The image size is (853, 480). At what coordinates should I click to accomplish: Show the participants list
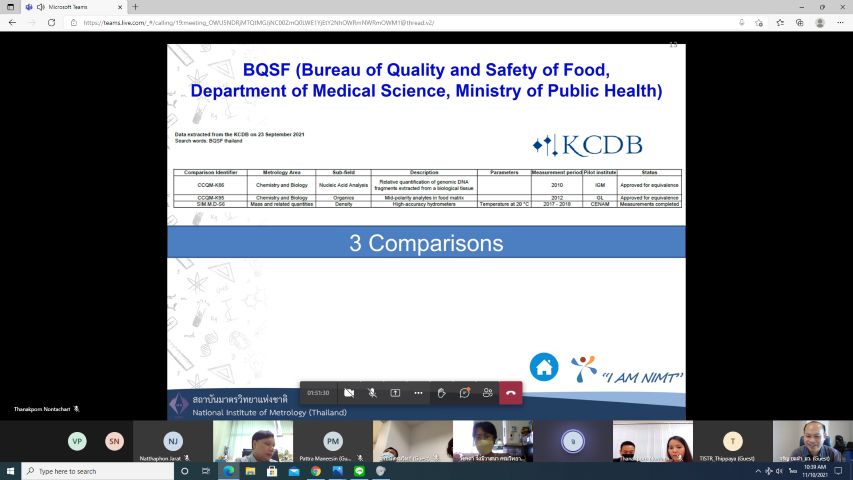(487, 393)
